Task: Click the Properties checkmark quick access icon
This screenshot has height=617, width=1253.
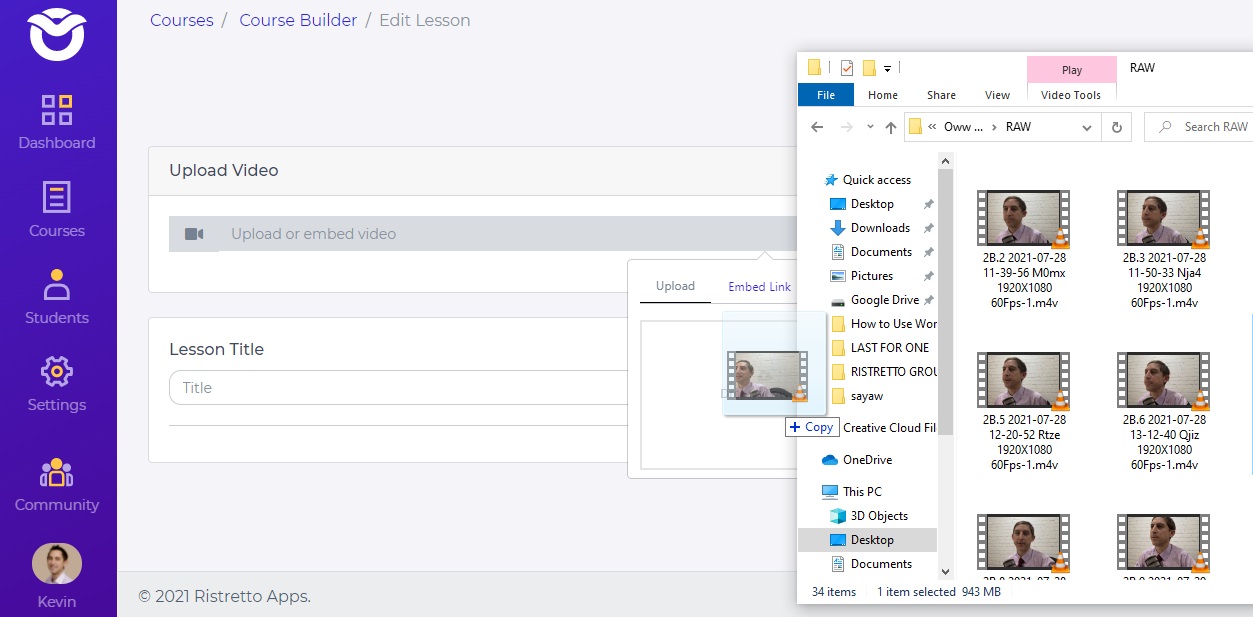Action: click(x=846, y=68)
